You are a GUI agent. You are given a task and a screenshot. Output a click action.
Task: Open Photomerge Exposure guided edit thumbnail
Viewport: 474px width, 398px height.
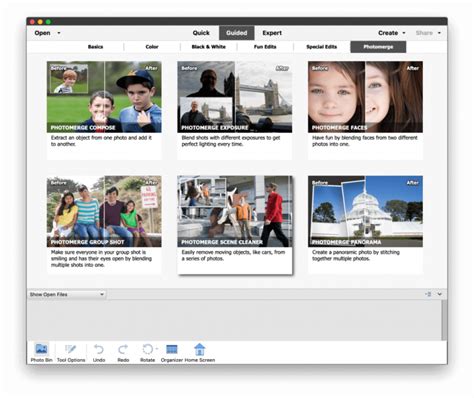(x=235, y=97)
